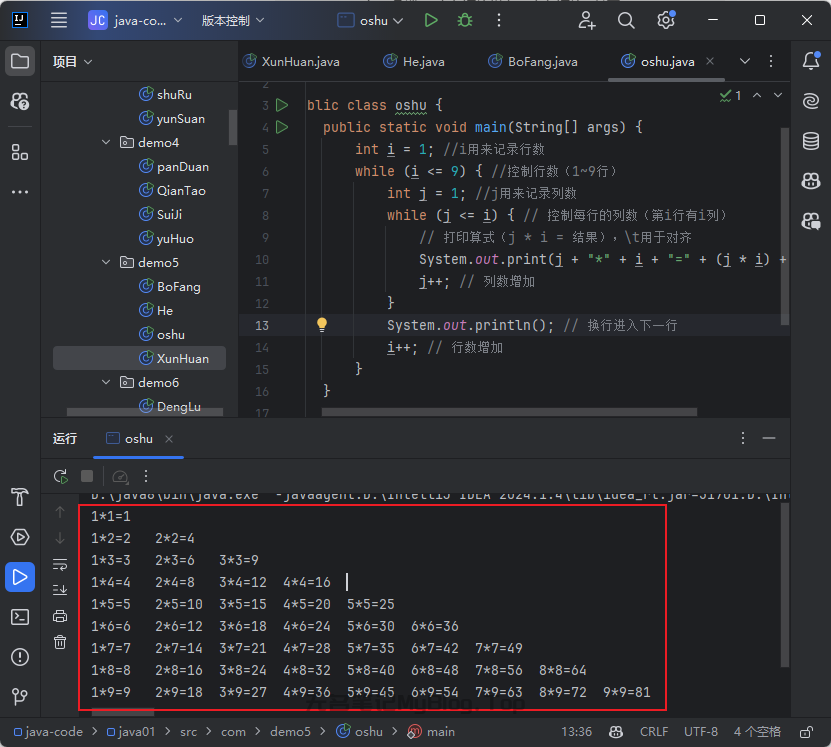The height and width of the screenshot is (747, 831).
Task: Rerun oshu in the Run panel
Action: pos(61,476)
